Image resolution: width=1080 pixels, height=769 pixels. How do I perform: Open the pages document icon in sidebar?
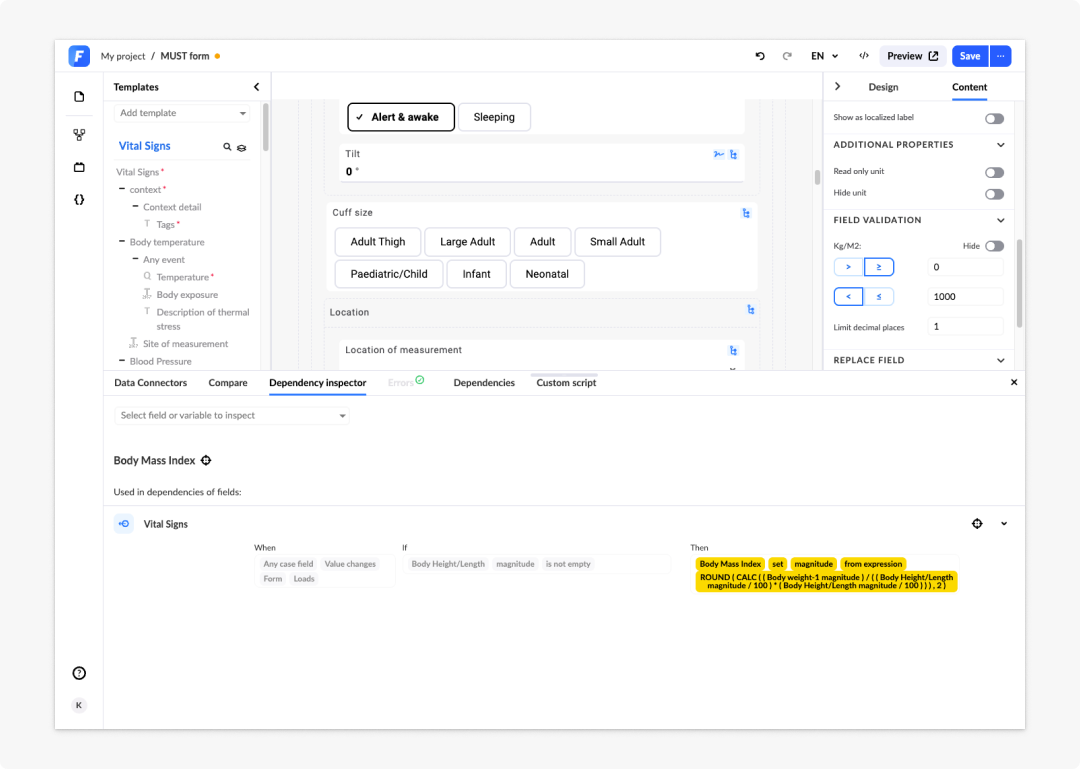coord(79,96)
